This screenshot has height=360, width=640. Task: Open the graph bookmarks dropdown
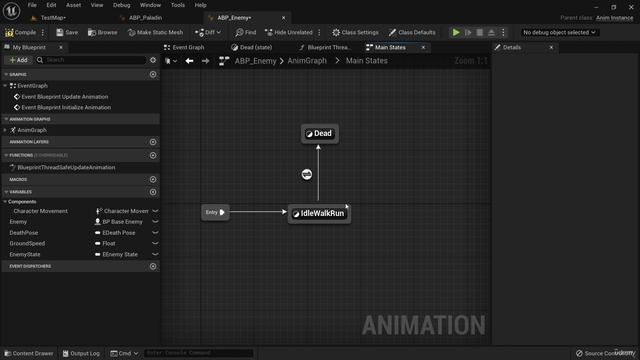[171, 61]
